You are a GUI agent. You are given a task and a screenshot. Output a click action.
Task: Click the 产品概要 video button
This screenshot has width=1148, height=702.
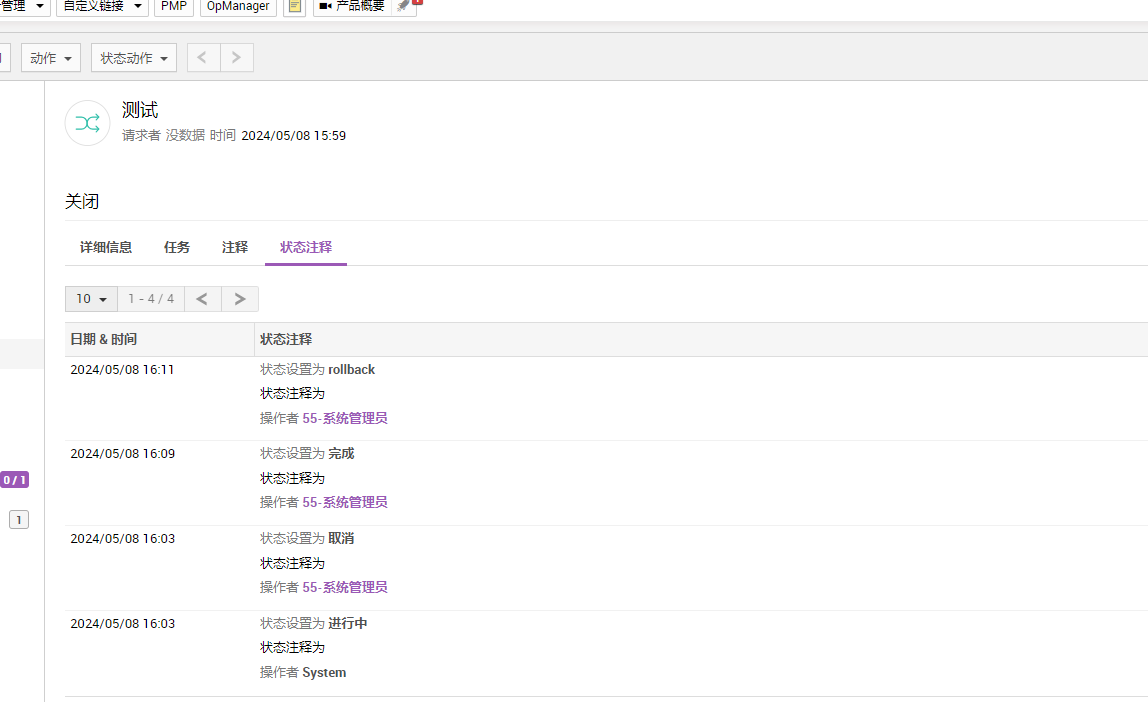coord(352,7)
